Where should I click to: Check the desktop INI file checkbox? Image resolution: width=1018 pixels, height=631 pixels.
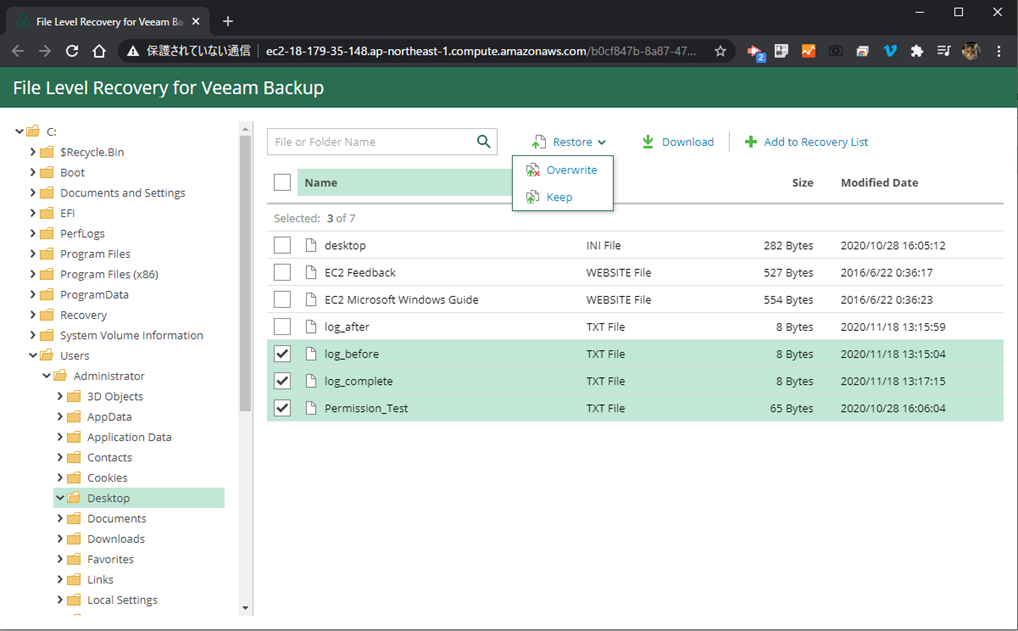click(282, 245)
